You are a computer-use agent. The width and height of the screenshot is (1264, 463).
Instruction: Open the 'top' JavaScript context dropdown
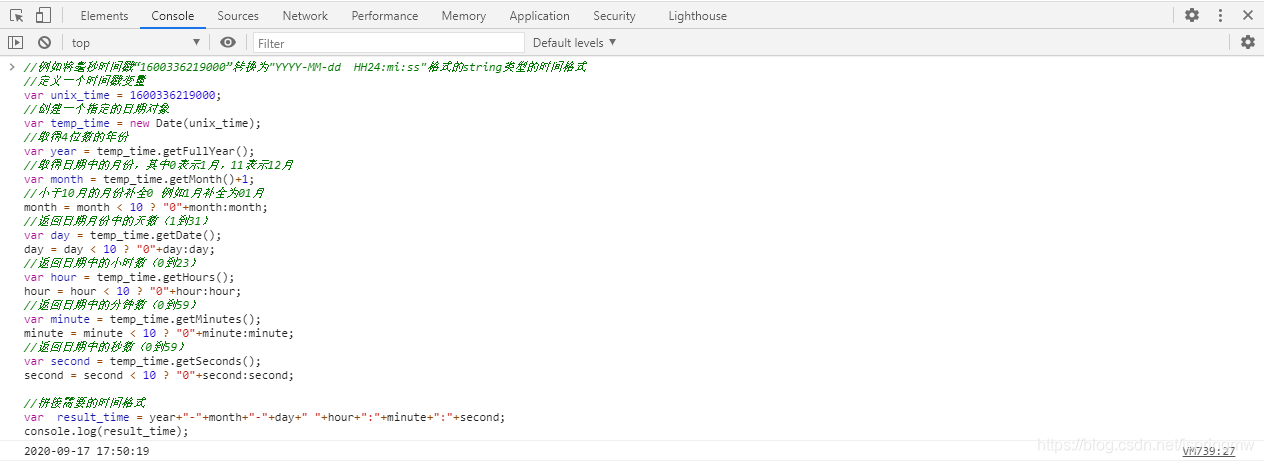pos(136,42)
